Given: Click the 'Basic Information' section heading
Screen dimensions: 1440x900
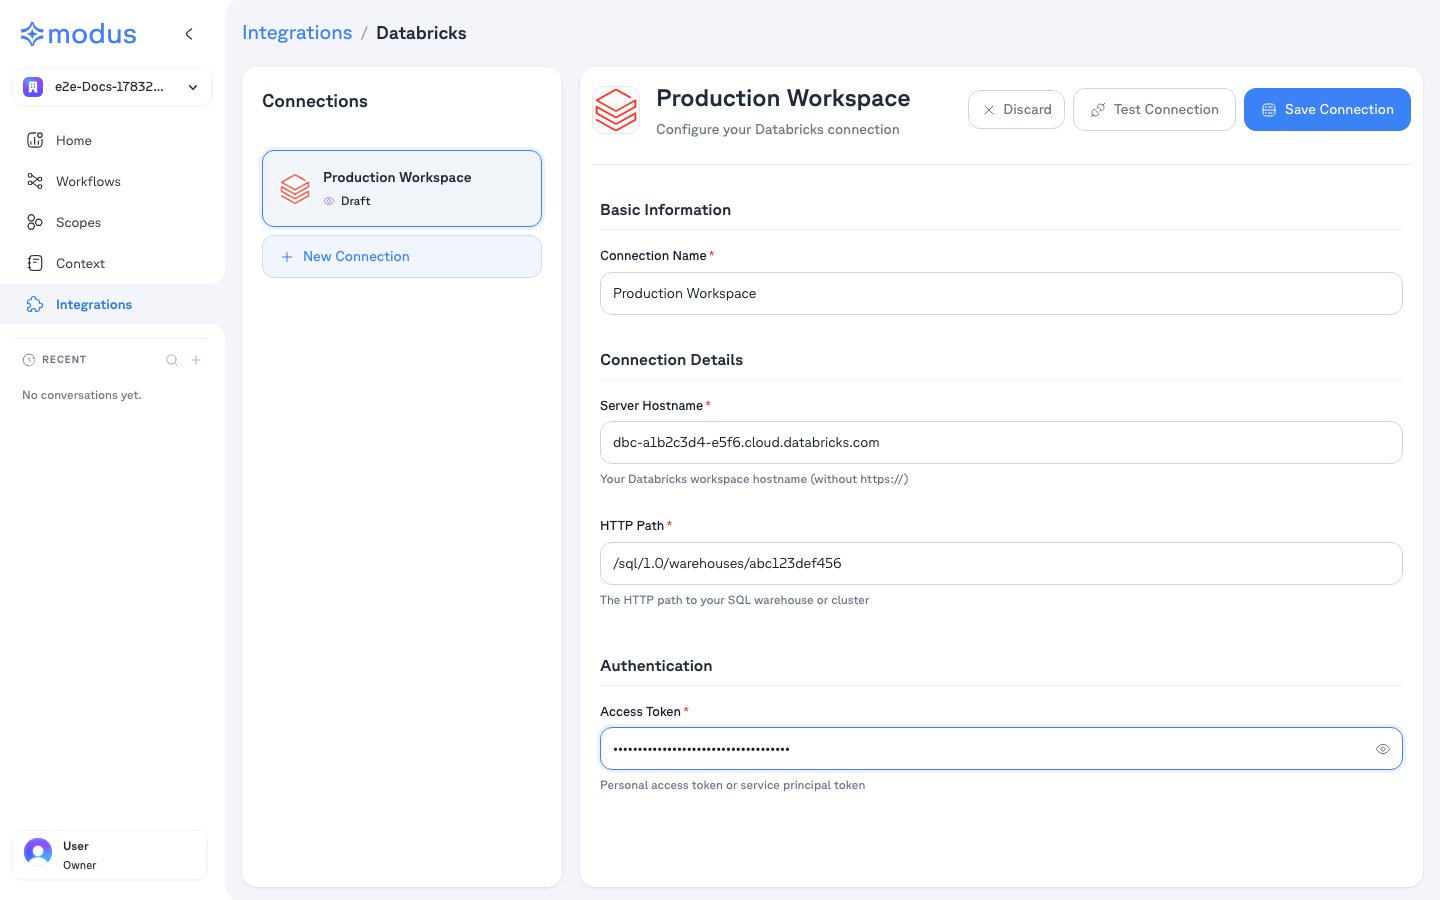Looking at the screenshot, I should [665, 210].
